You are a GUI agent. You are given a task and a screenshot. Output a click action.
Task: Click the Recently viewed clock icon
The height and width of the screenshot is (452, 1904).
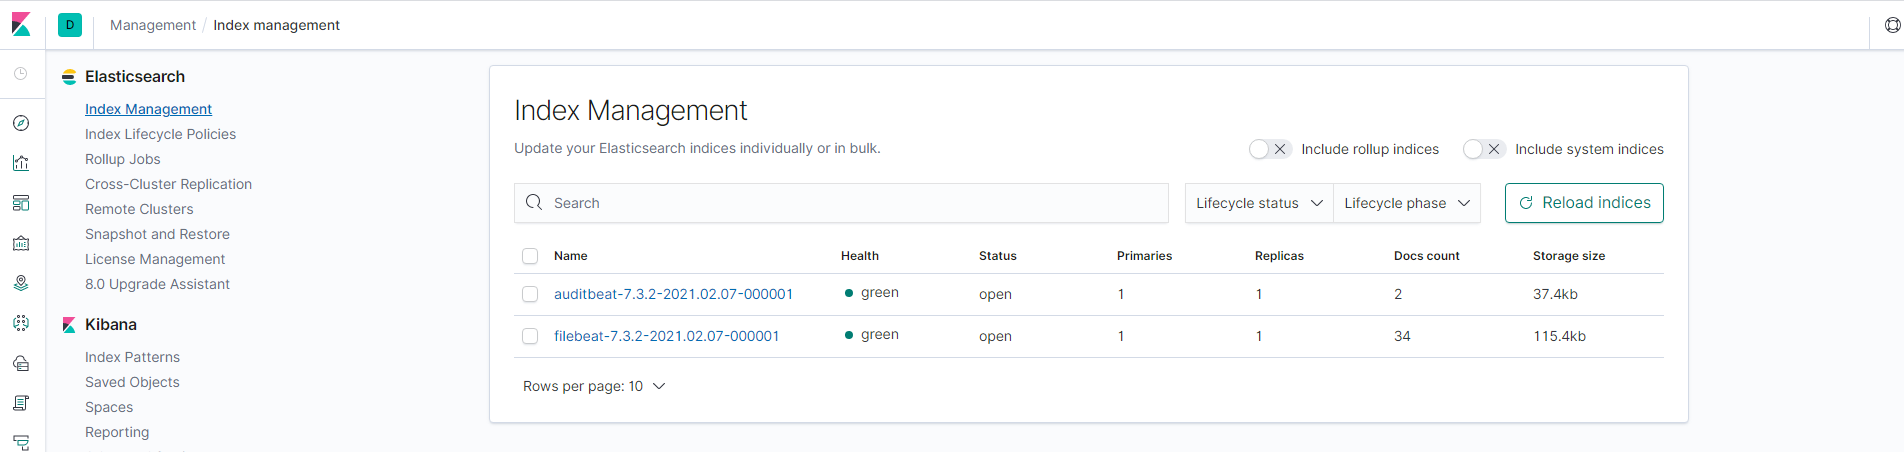(21, 73)
